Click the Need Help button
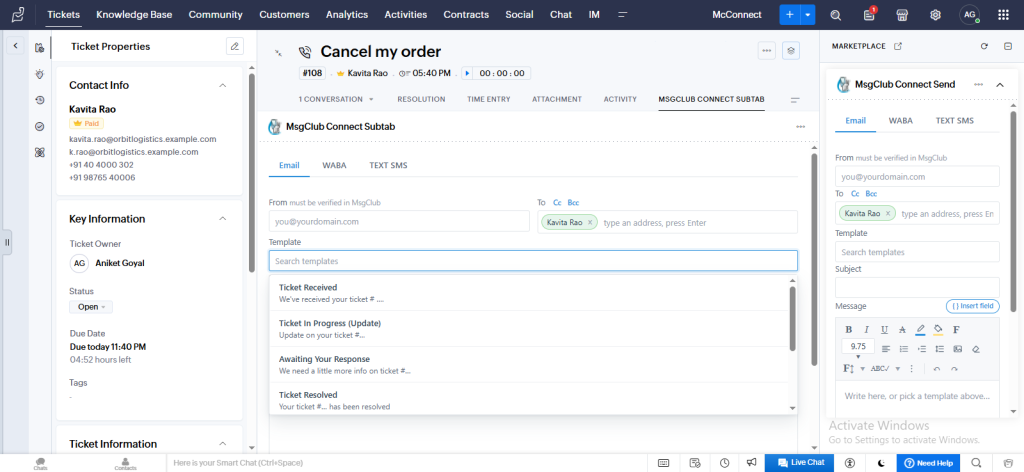 [929, 462]
